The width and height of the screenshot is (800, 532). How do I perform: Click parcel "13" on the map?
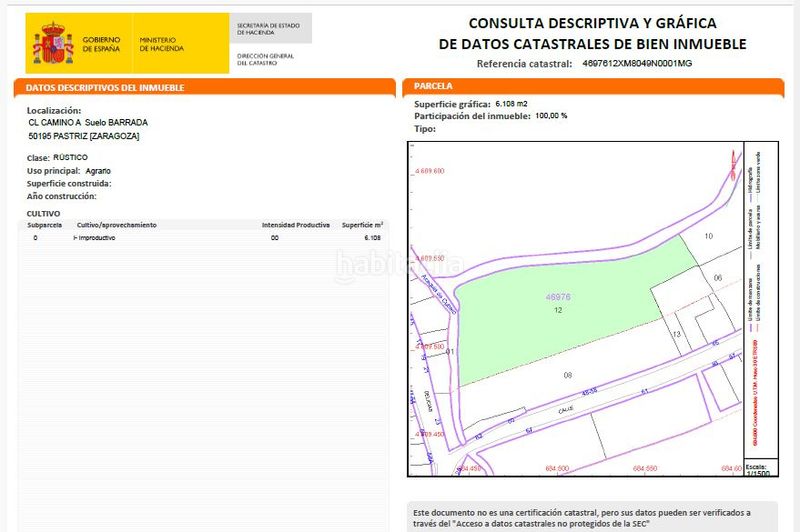point(677,334)
